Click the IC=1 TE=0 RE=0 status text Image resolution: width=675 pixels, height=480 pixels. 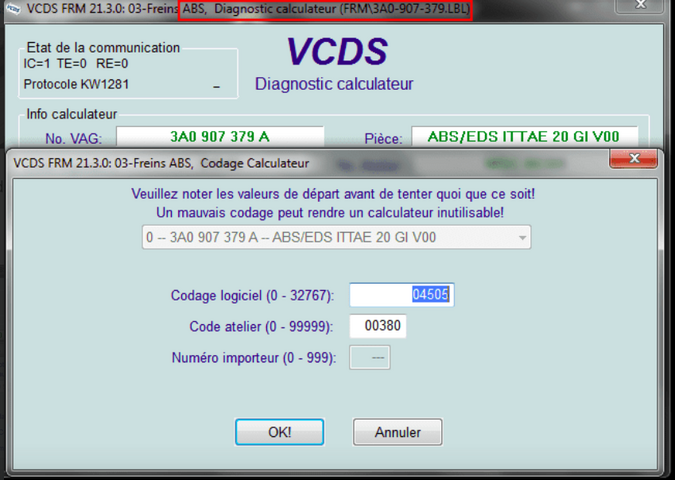(x=76, y=64)
